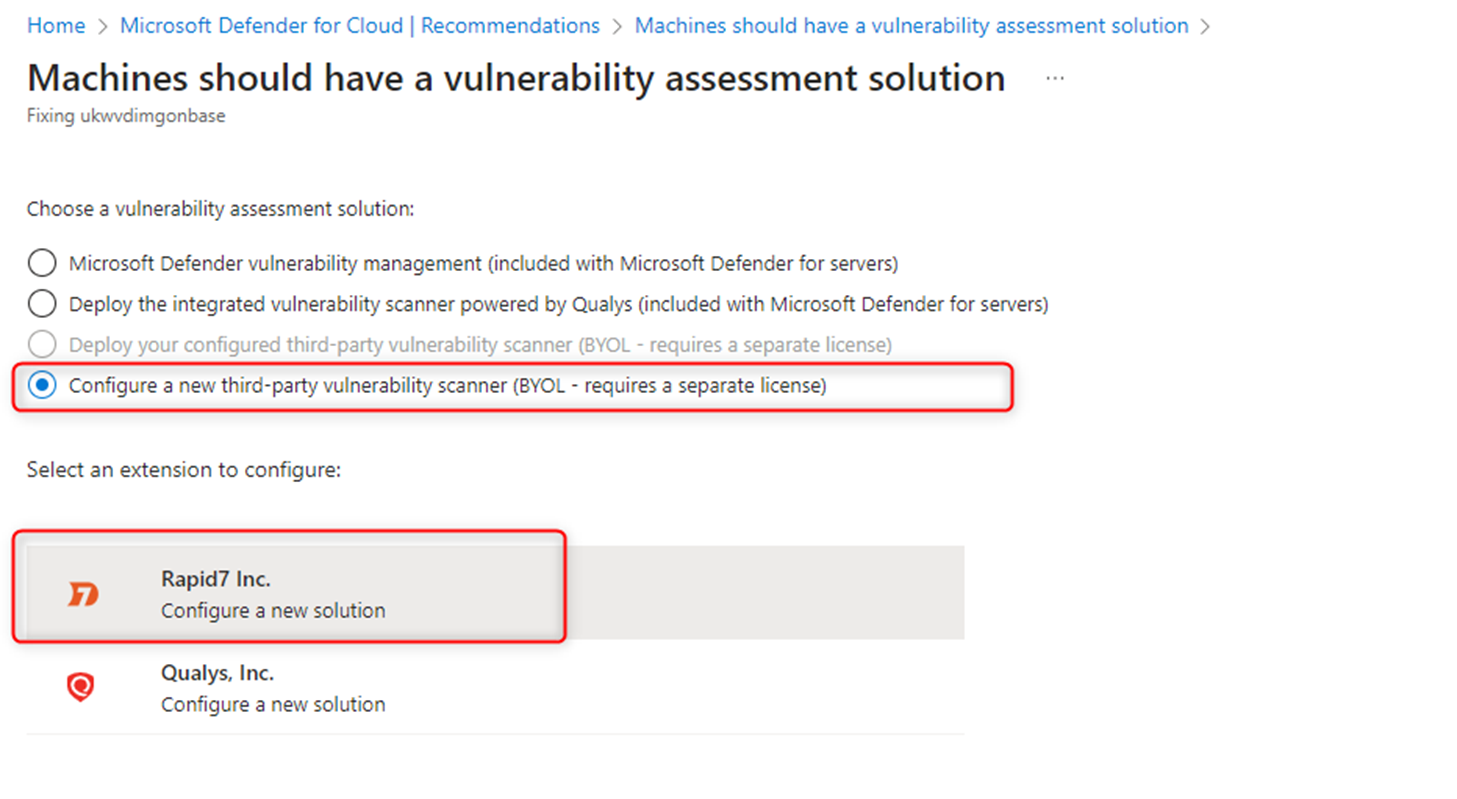Select Microsoft Defender vulnerability management option

click(41, 263)
